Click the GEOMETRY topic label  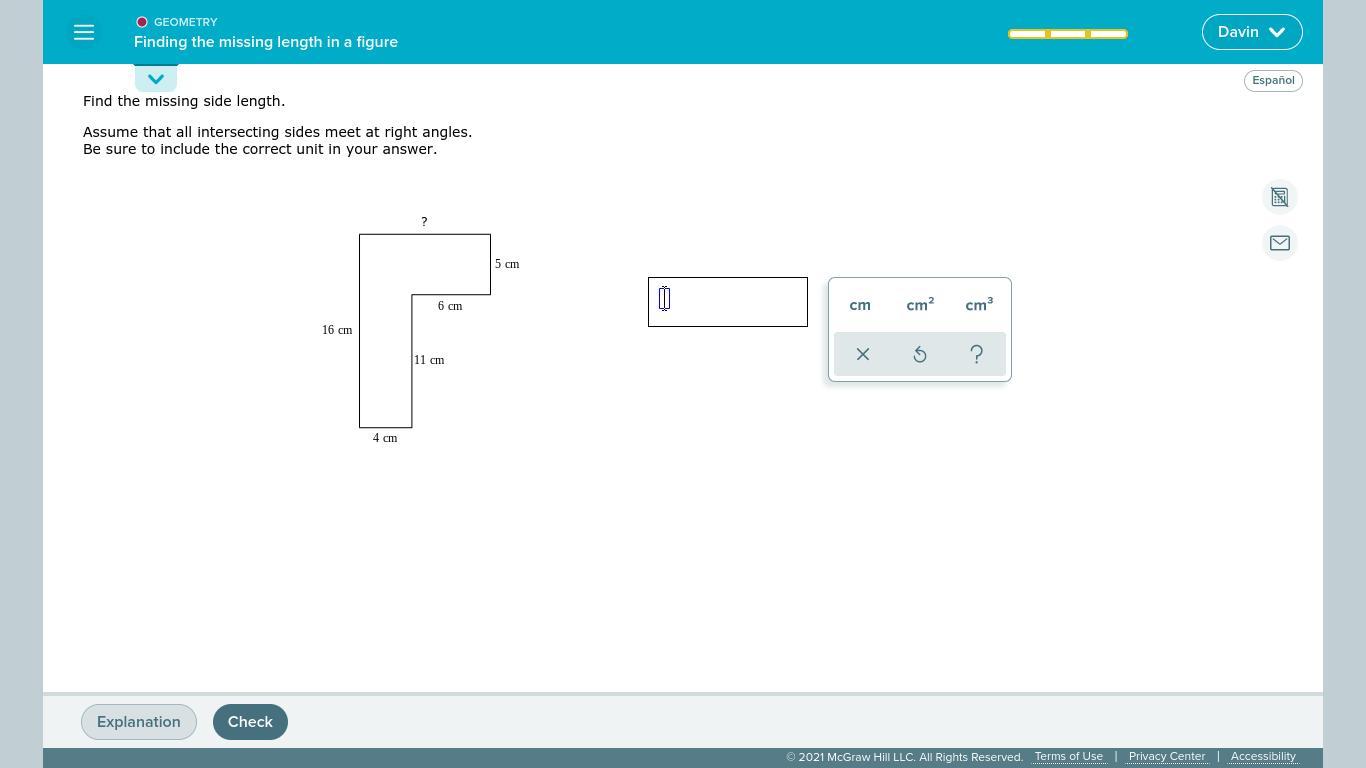(x=185, y=22)
